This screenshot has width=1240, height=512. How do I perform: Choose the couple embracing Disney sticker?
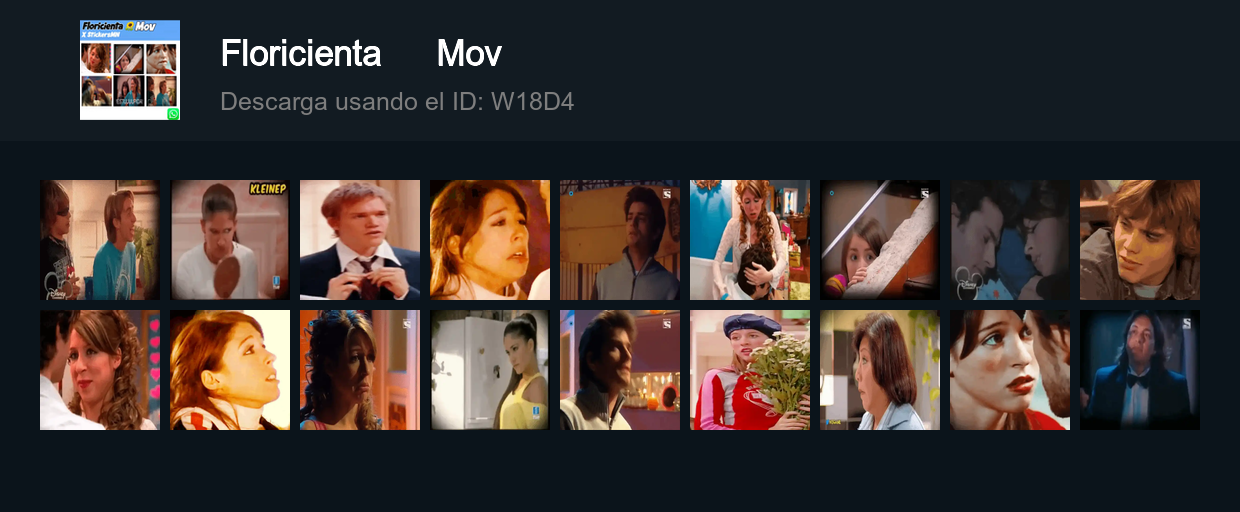click(1010, 240)
